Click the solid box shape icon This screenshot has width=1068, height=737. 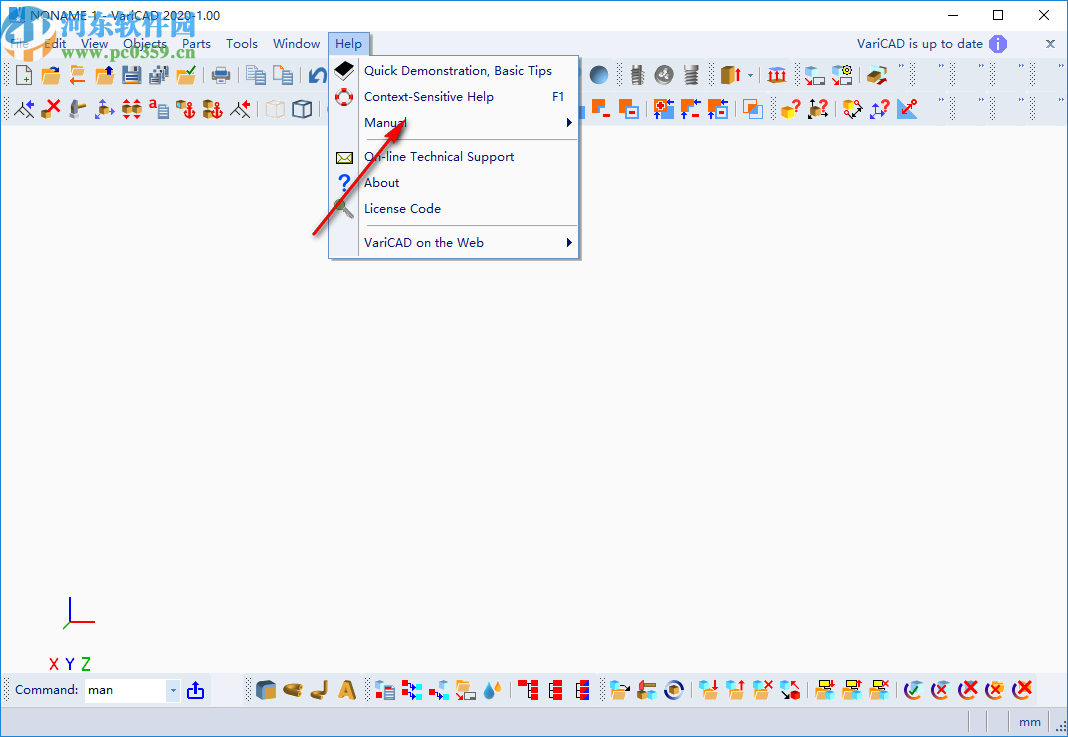coord(266,690)
